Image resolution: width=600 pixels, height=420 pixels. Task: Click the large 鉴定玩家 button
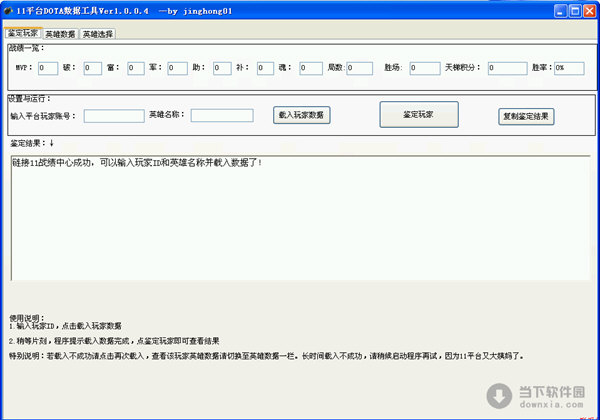click(x=419, y=114)
